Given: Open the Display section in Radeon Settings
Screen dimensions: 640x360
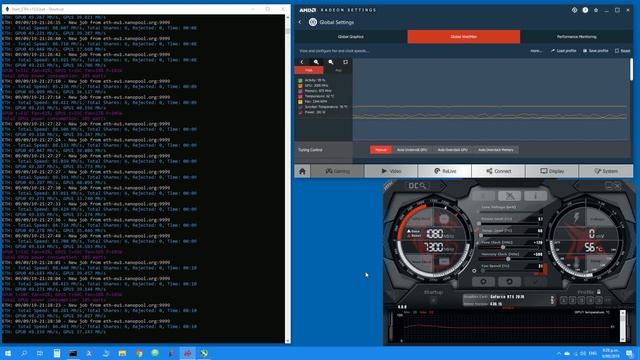Looking at the screenshot, I should [x=552, y=171].
